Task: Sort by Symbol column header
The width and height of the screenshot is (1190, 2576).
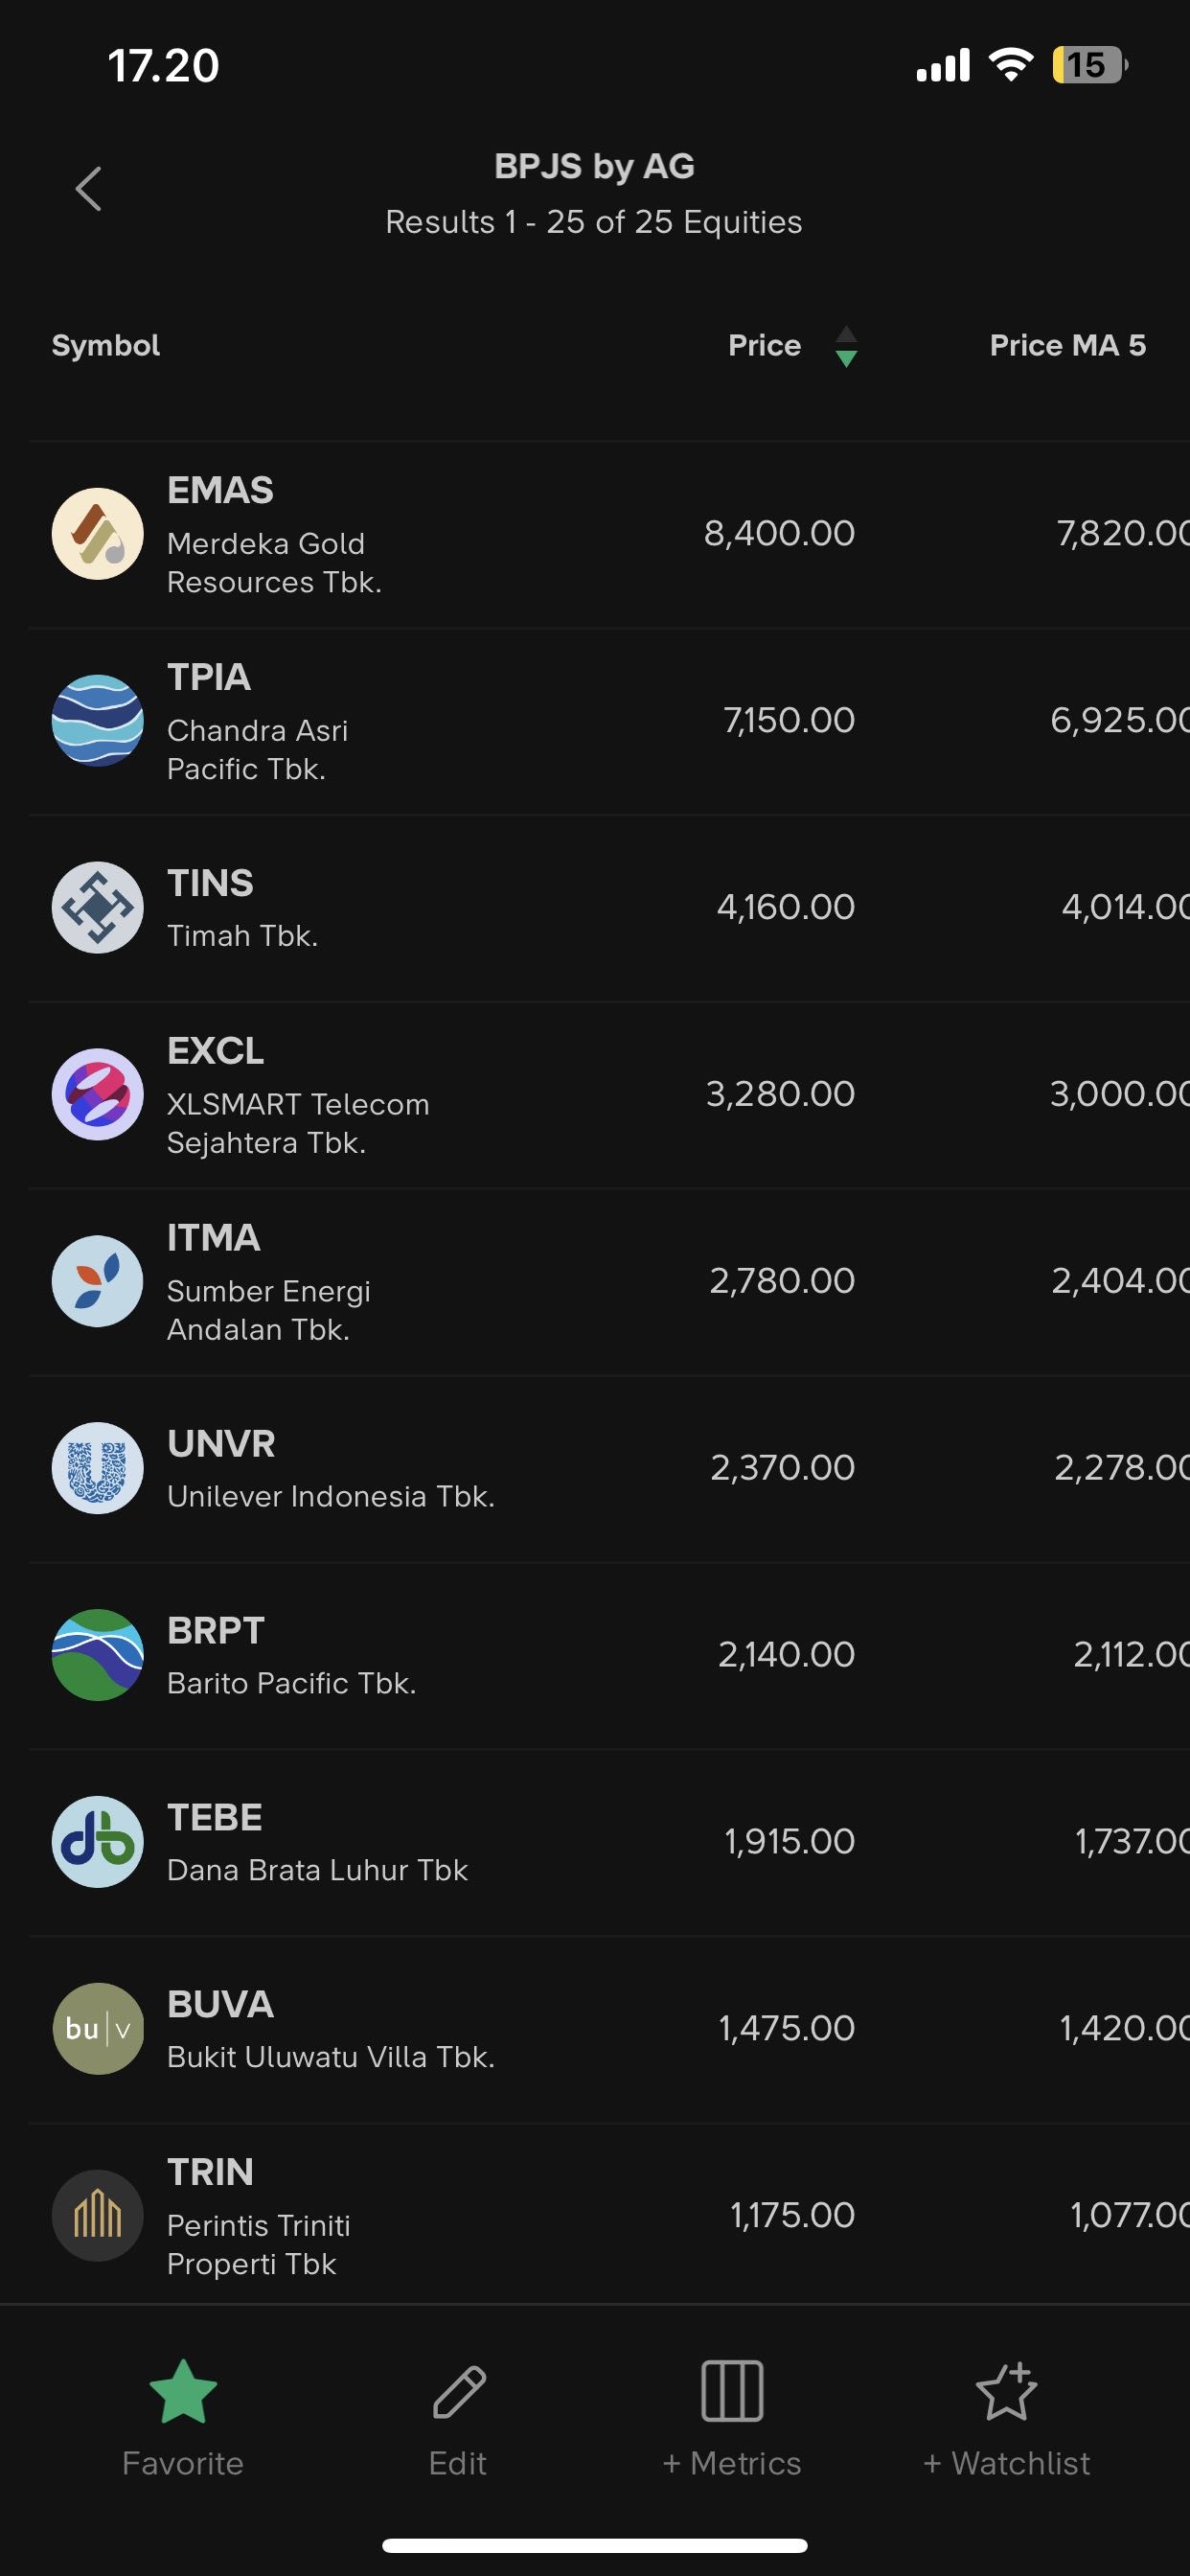Action: click(x=106, y=346)
